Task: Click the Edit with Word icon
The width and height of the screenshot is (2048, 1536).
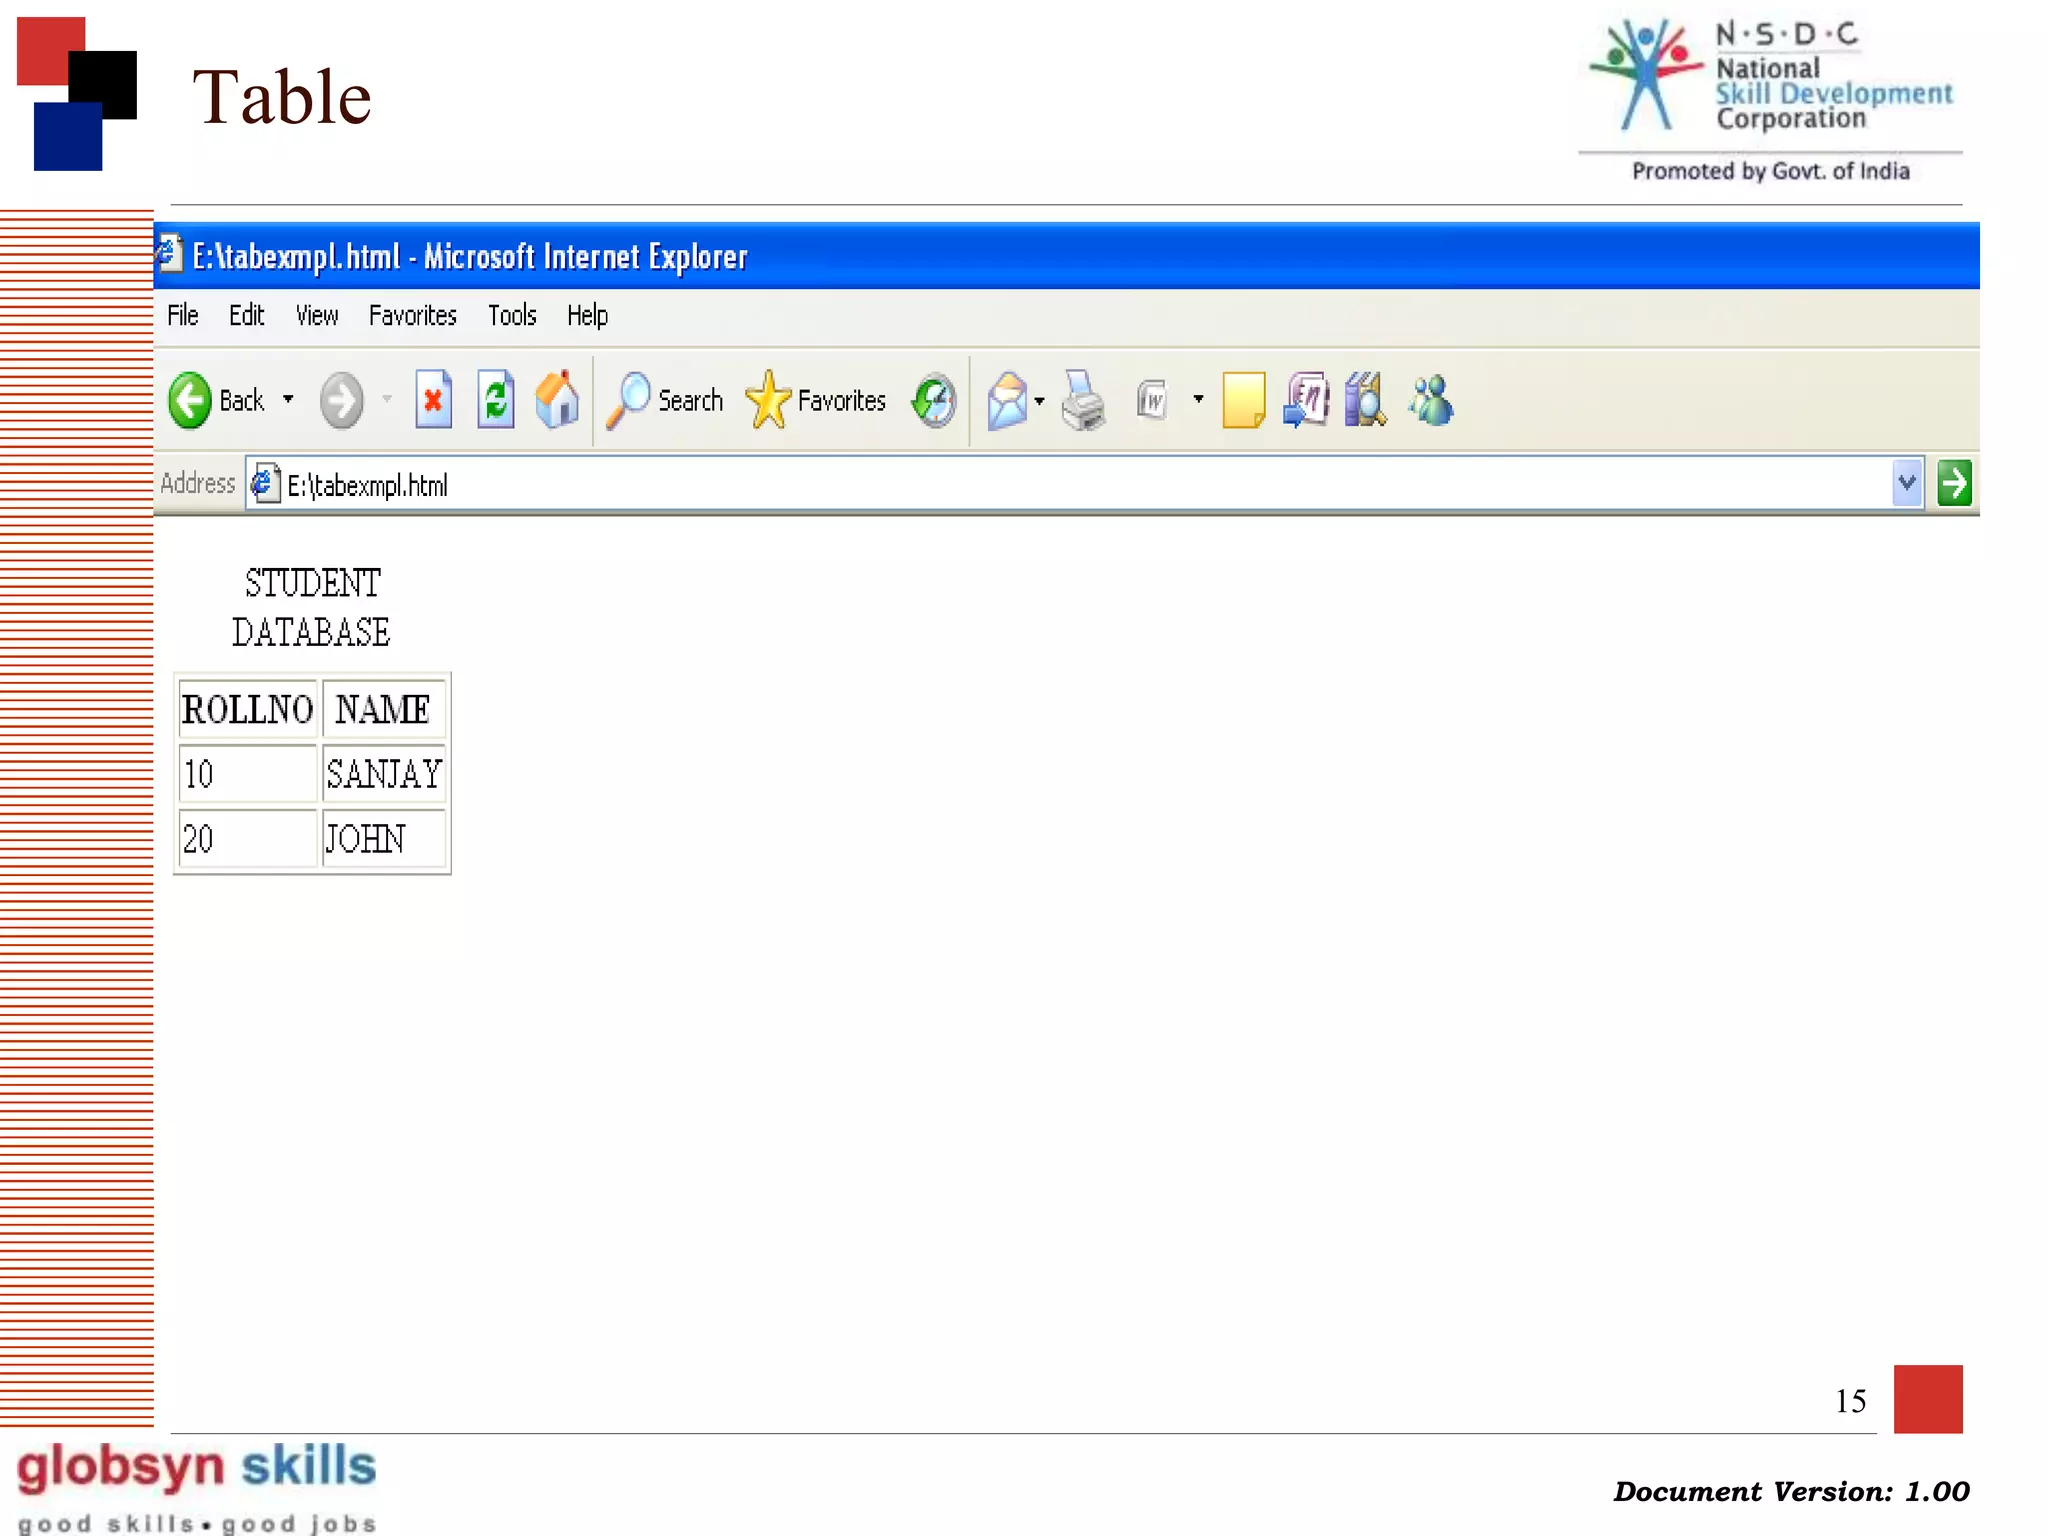Action: pyautogui.click(x=1153, y=401)
